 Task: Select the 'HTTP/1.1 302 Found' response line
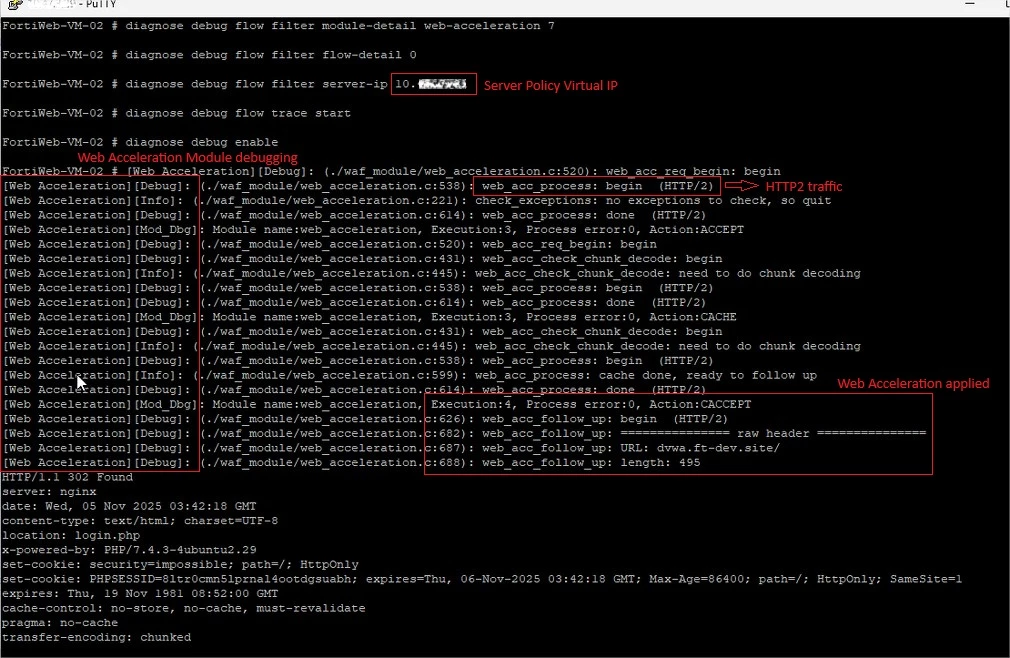tap(68, 477)
